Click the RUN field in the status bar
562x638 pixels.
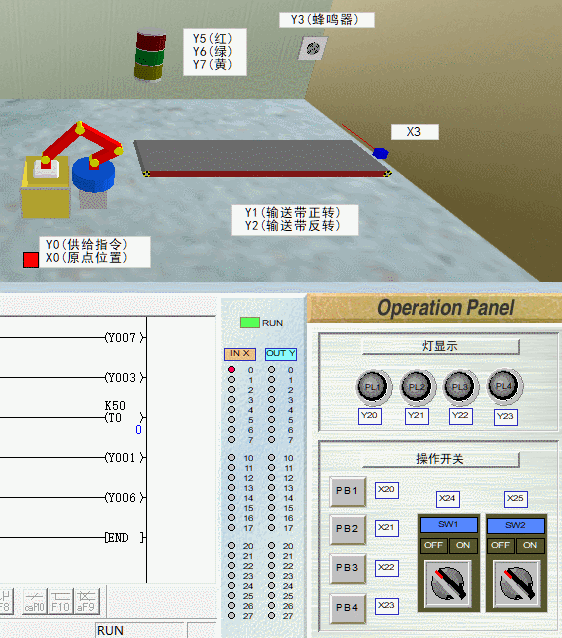[140, 630]
